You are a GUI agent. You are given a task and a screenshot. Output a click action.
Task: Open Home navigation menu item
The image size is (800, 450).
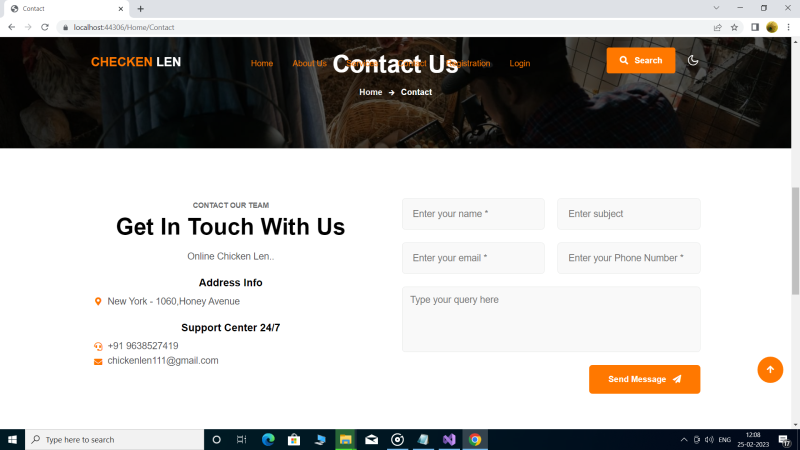(262, 63)
